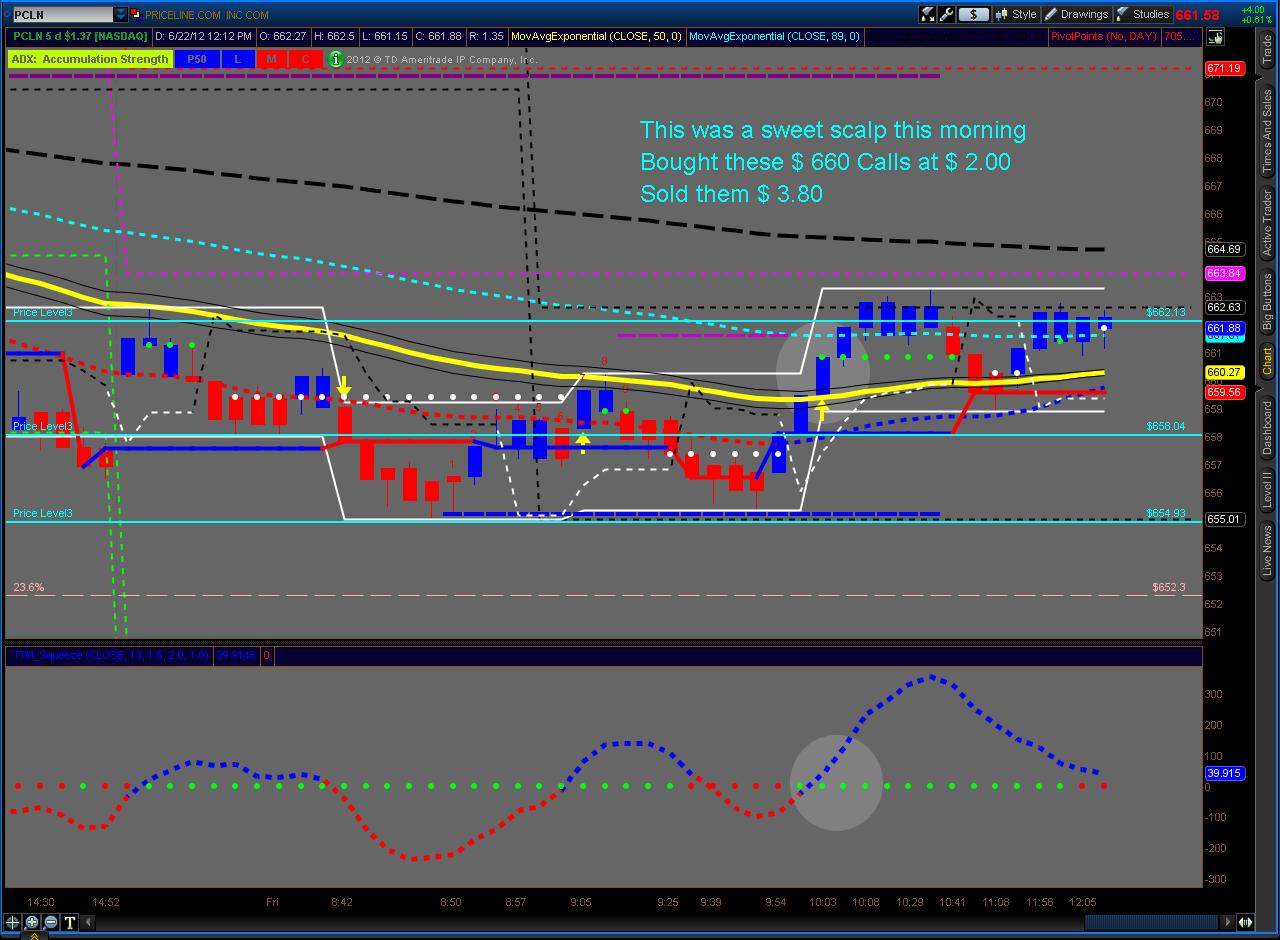
Task: Click the zoom in magnifier icon
Action: click(x=32, y=922)
